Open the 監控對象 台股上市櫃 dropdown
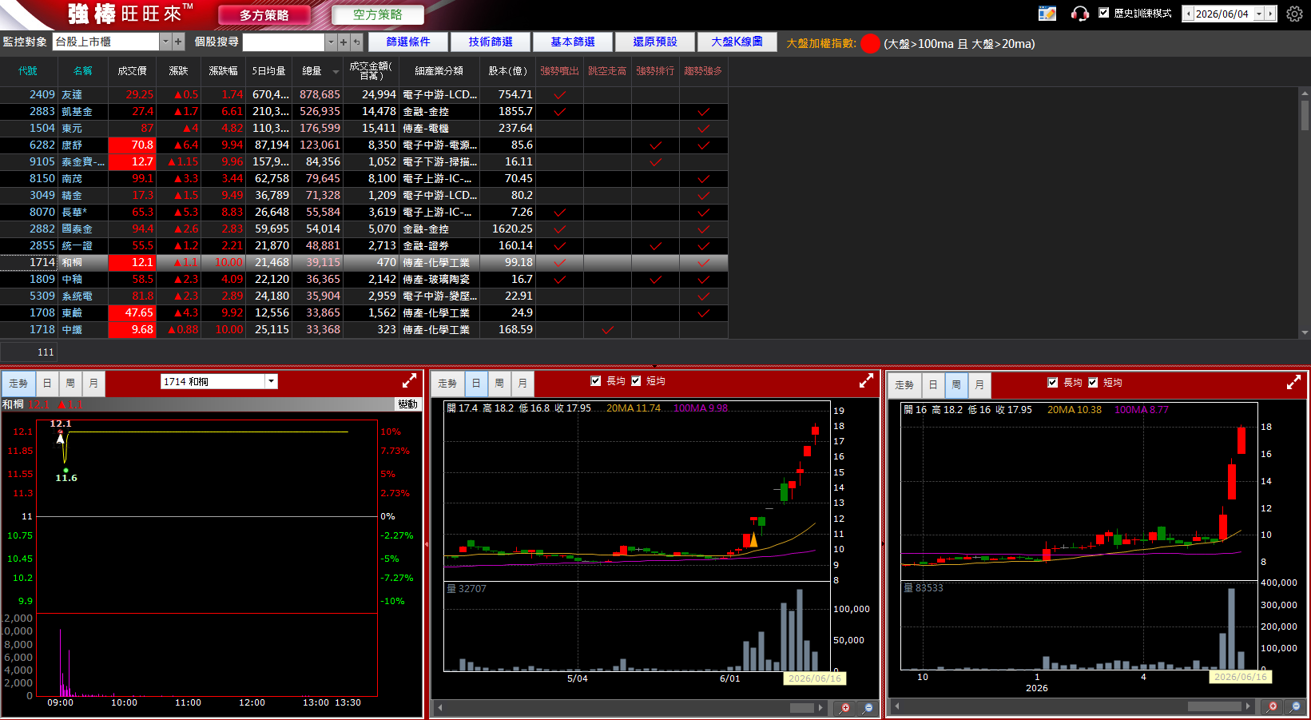 pos(166,42)
